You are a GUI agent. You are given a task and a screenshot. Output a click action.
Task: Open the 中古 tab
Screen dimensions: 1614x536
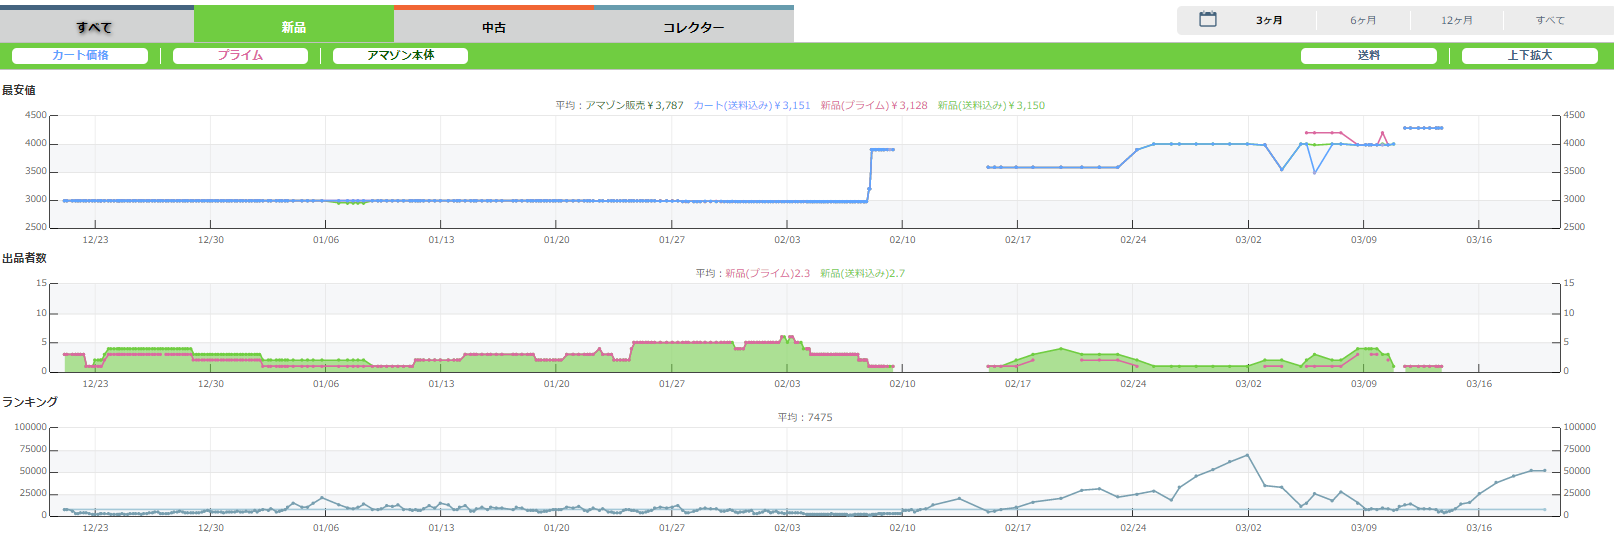click(493, 27)
